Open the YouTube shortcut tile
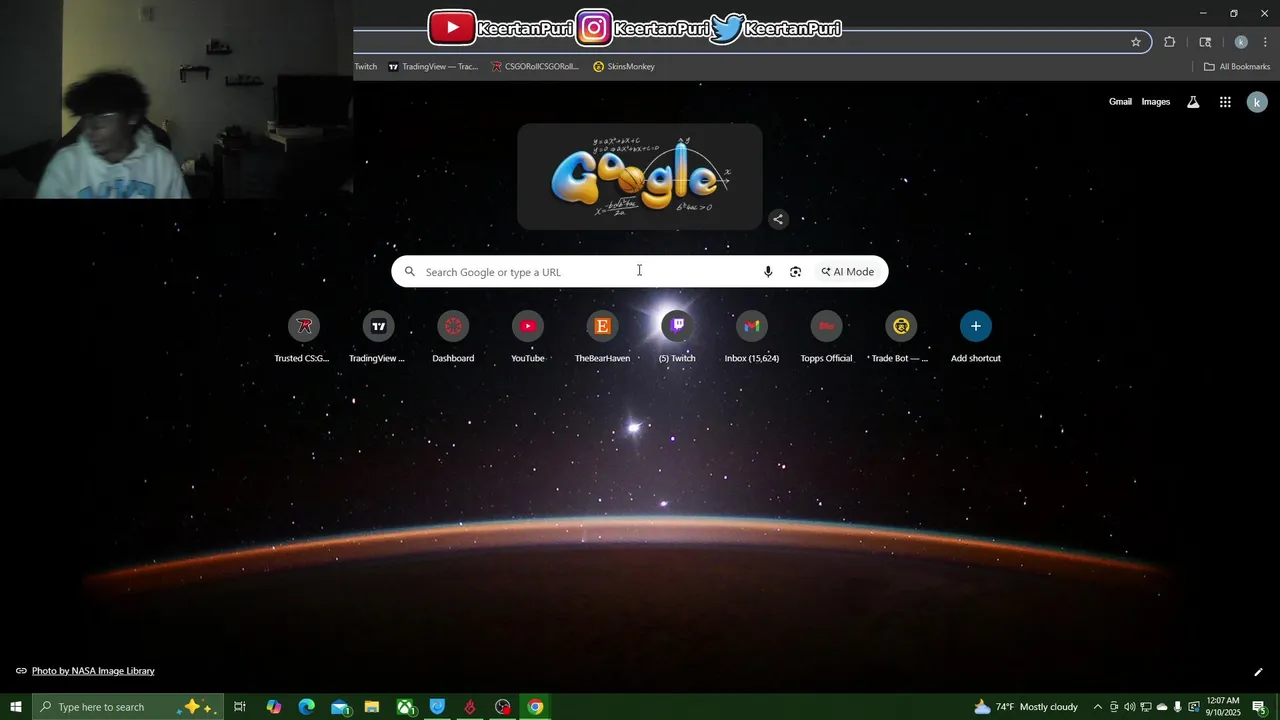1280x720 pixels. pyautogui.click(x=528, y=337)
